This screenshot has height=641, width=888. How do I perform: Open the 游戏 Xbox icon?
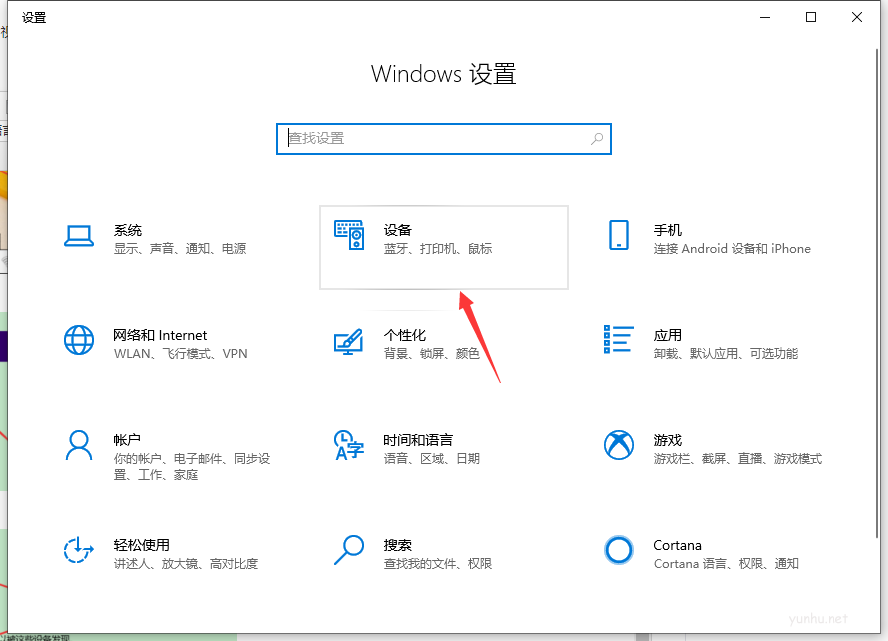[x=619, y=445]
